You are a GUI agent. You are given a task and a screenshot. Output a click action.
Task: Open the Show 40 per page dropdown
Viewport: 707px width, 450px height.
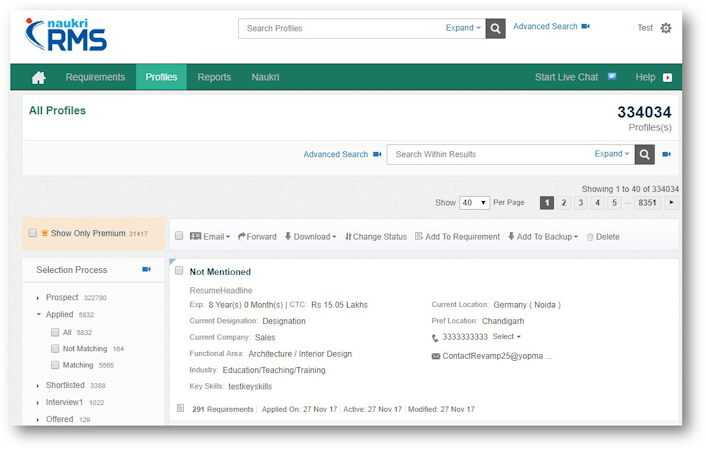[x=474, y=203]
